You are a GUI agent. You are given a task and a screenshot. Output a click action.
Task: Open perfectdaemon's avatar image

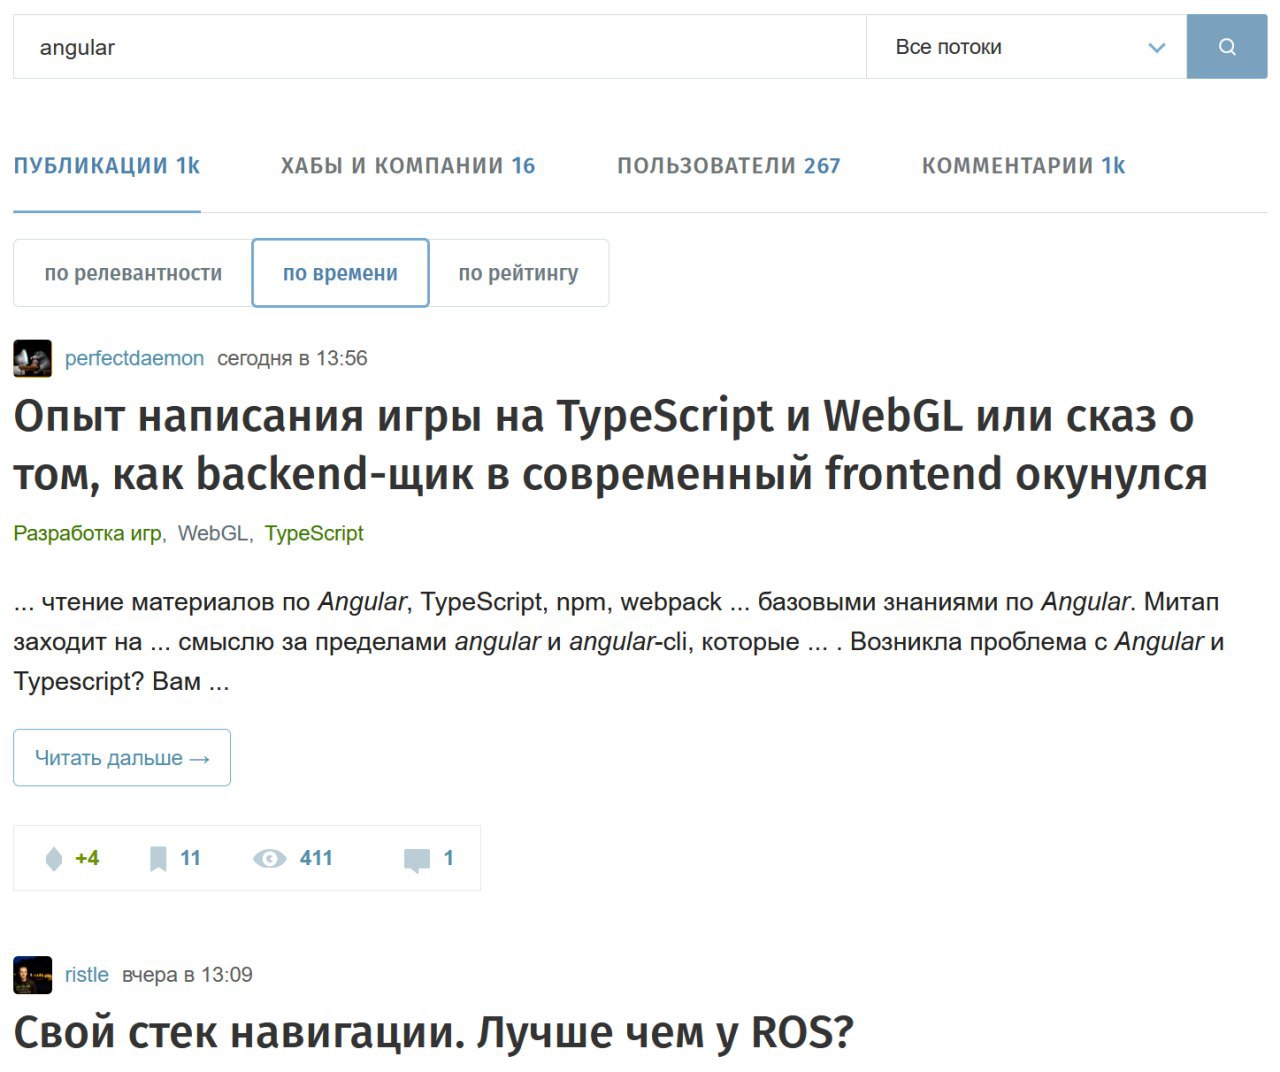click(x=32, y=358)
